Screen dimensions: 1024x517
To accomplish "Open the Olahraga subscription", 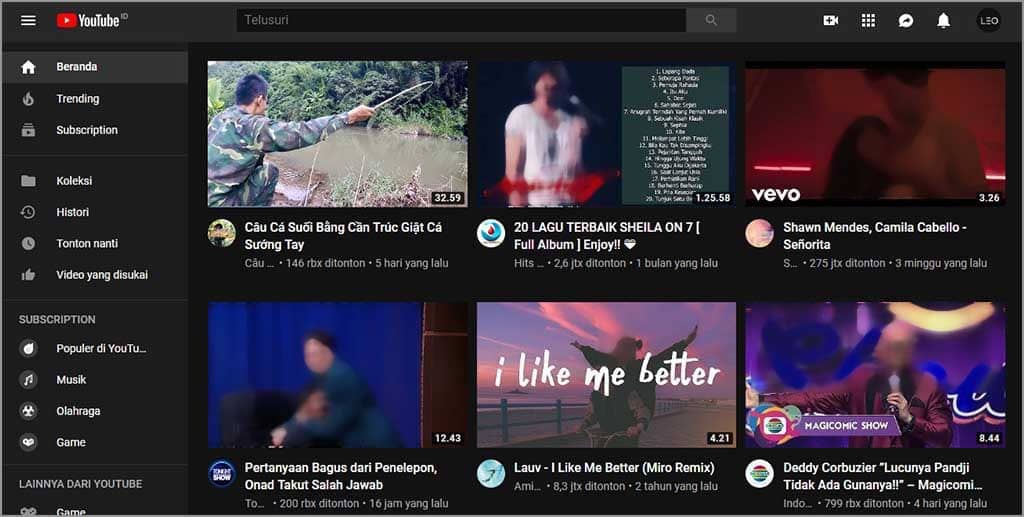I will click(x=95, y=411).
